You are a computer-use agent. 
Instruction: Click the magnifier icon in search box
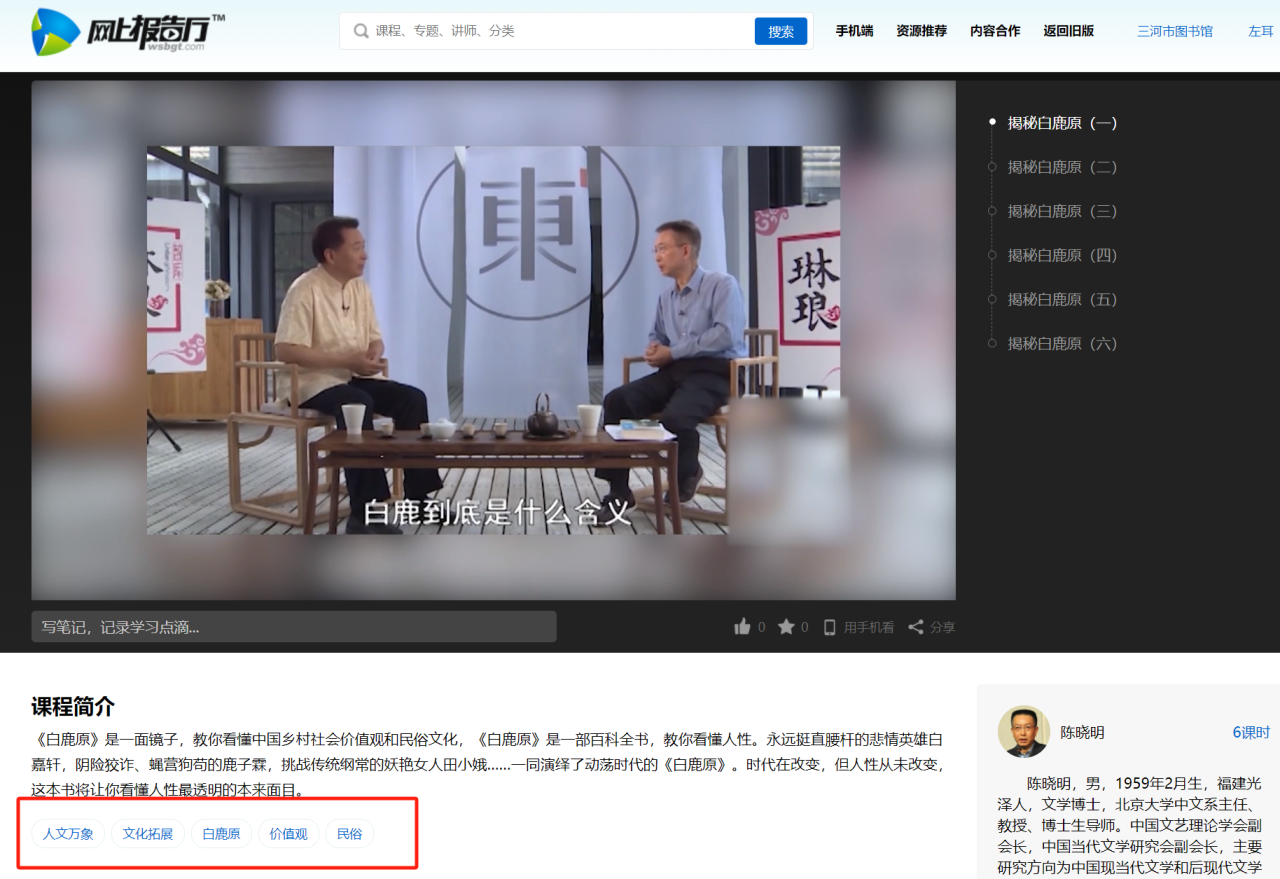click(x=361, y=31)
